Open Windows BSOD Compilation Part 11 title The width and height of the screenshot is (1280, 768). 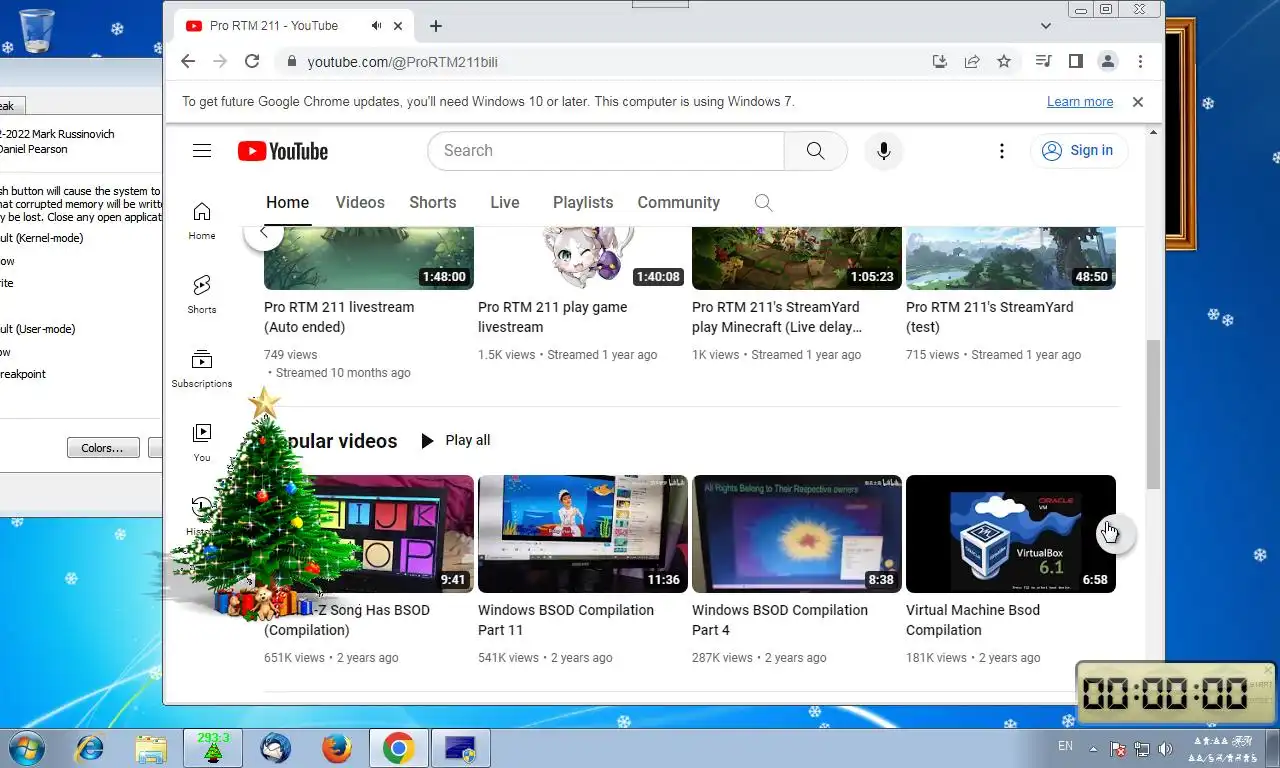coord(566,620)
